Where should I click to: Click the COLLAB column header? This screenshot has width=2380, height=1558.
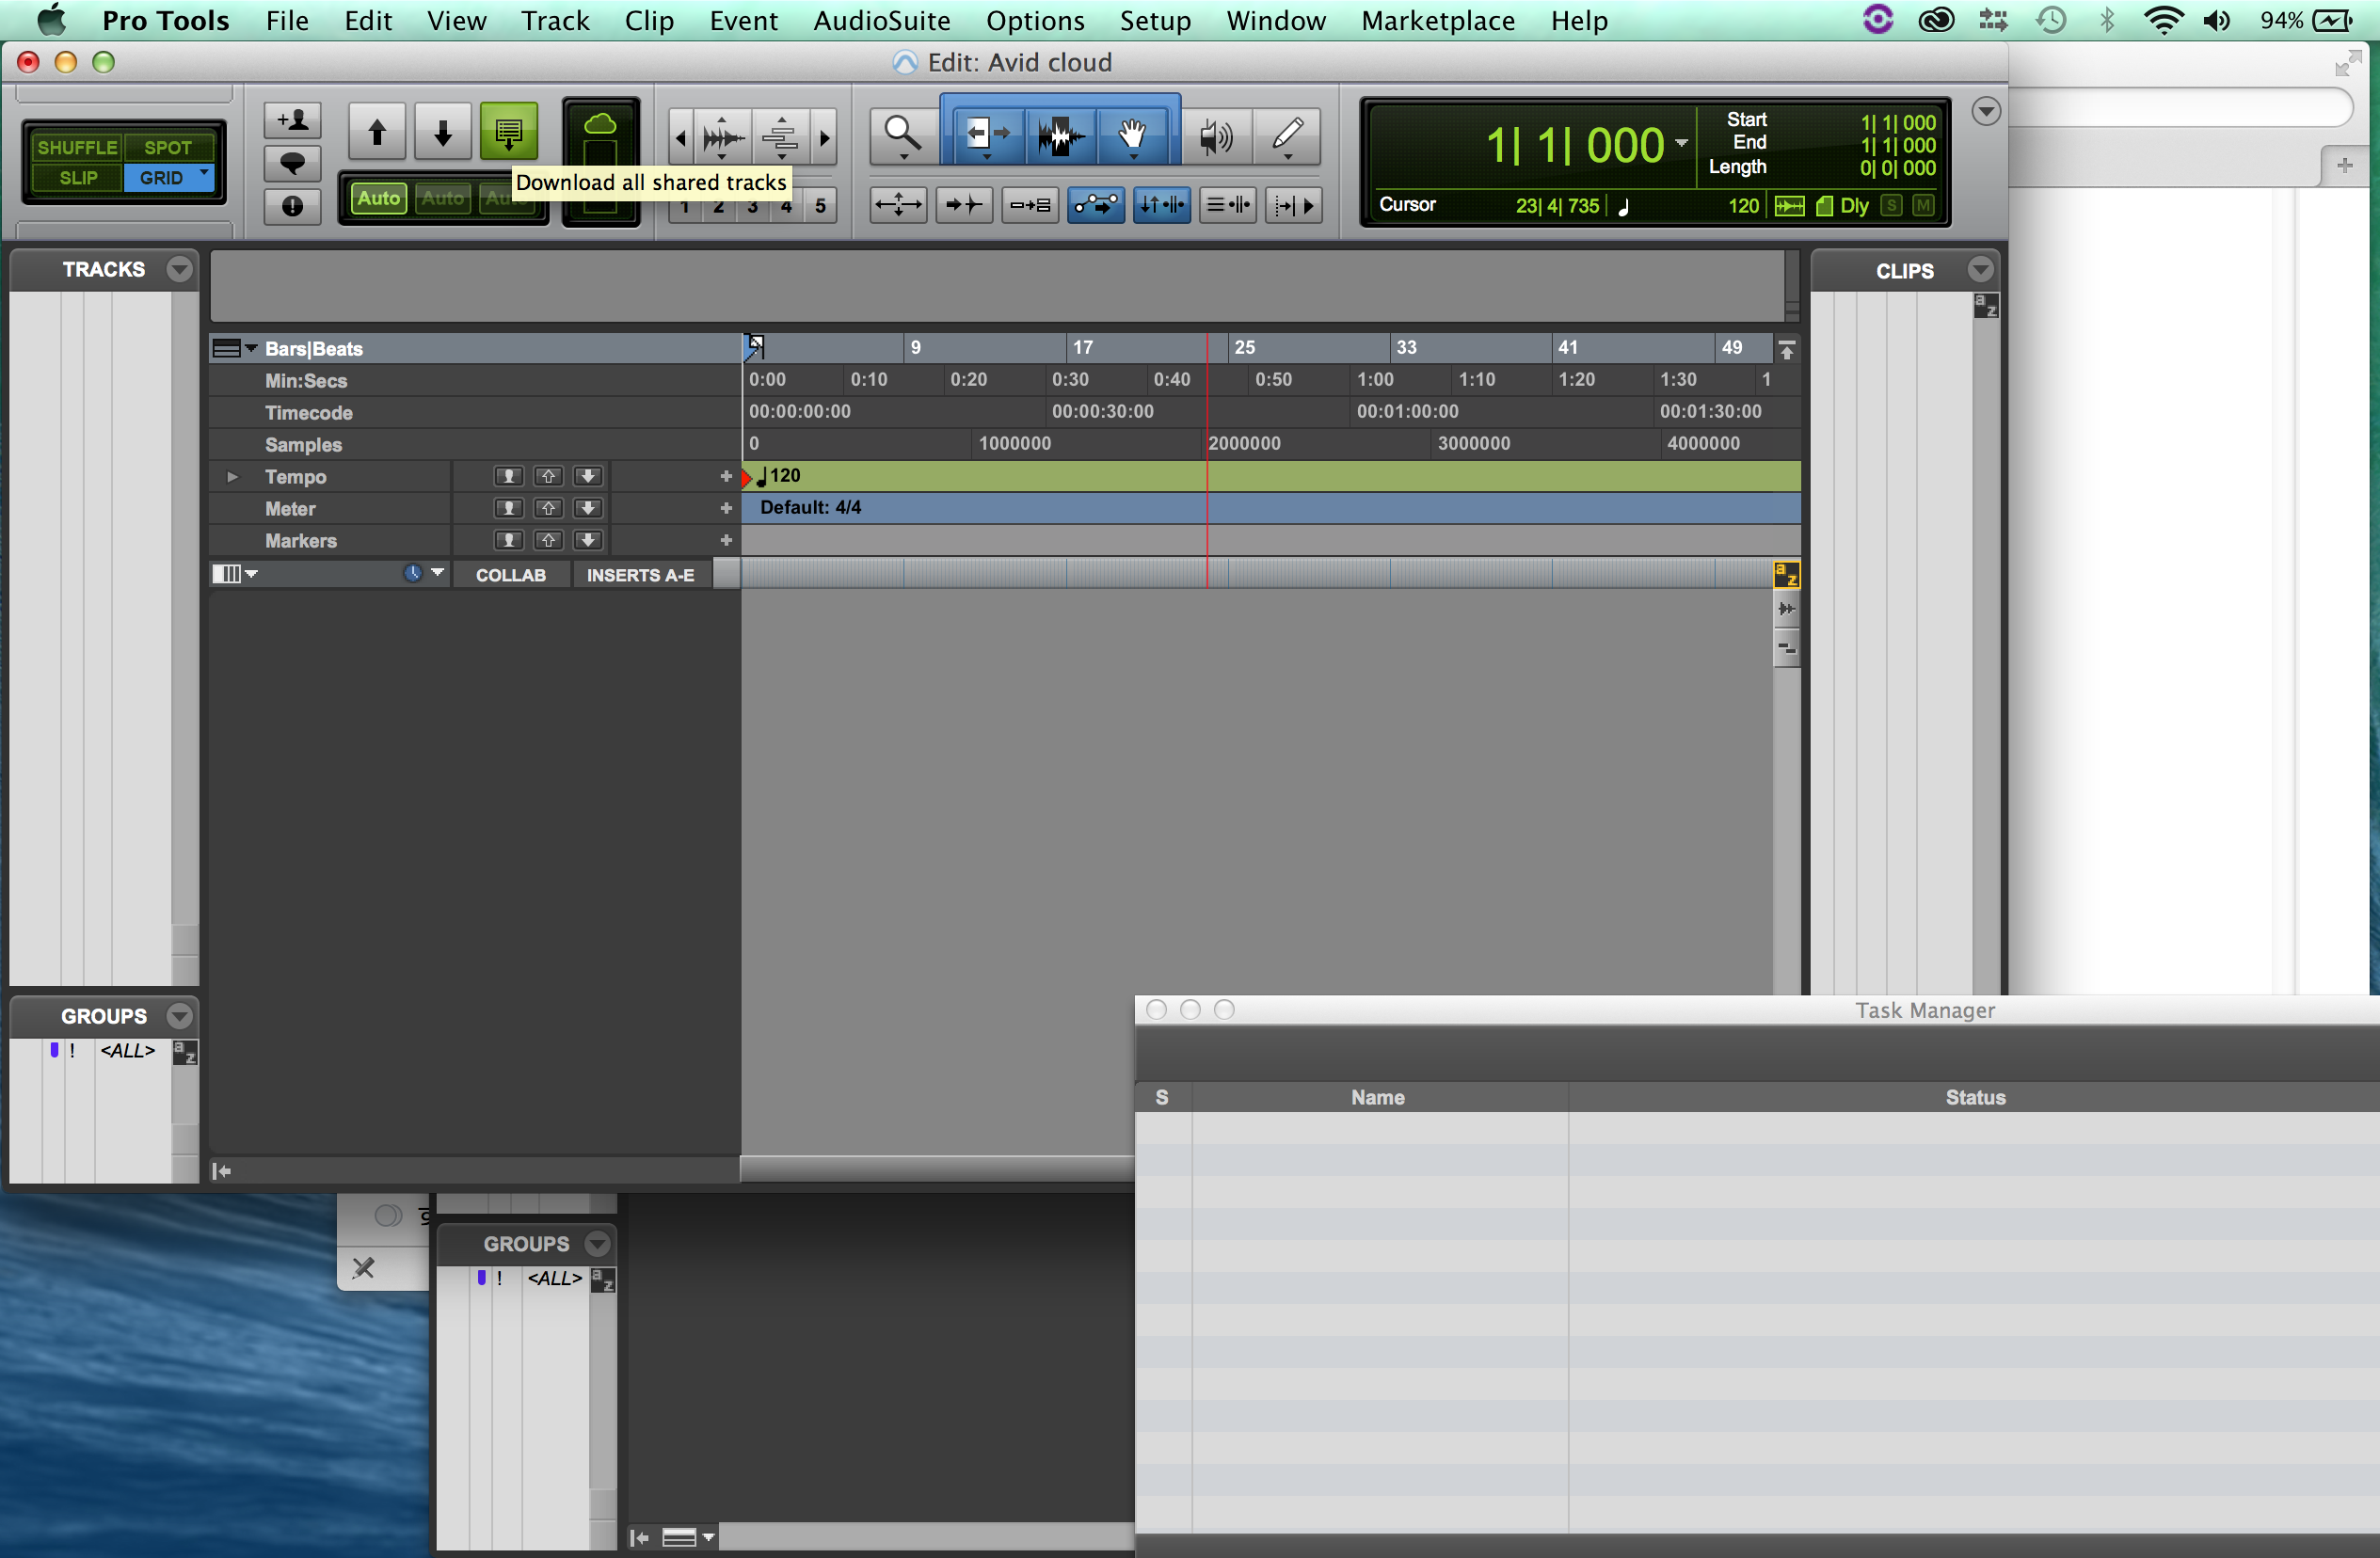point(511,575)
